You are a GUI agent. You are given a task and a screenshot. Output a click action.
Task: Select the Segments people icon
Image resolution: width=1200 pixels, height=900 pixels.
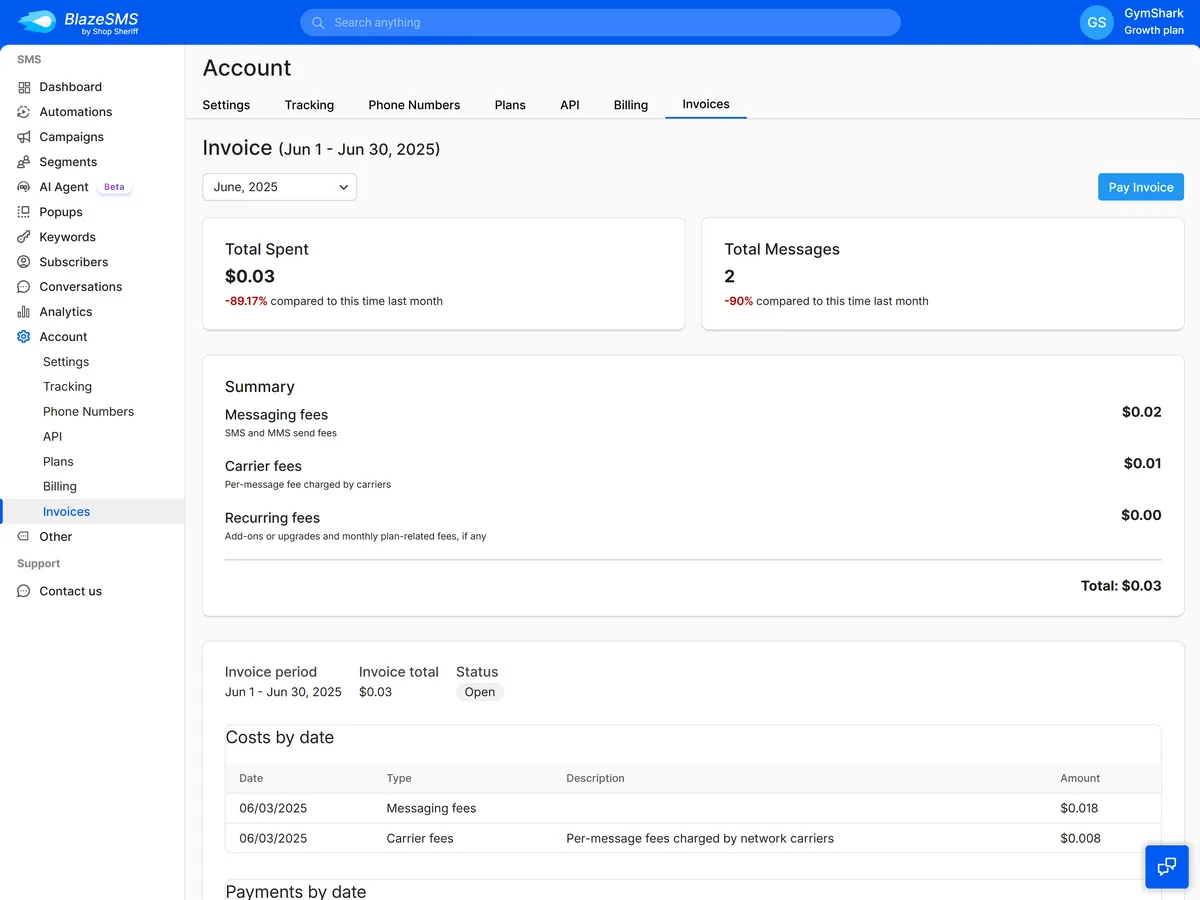[22, 162]
